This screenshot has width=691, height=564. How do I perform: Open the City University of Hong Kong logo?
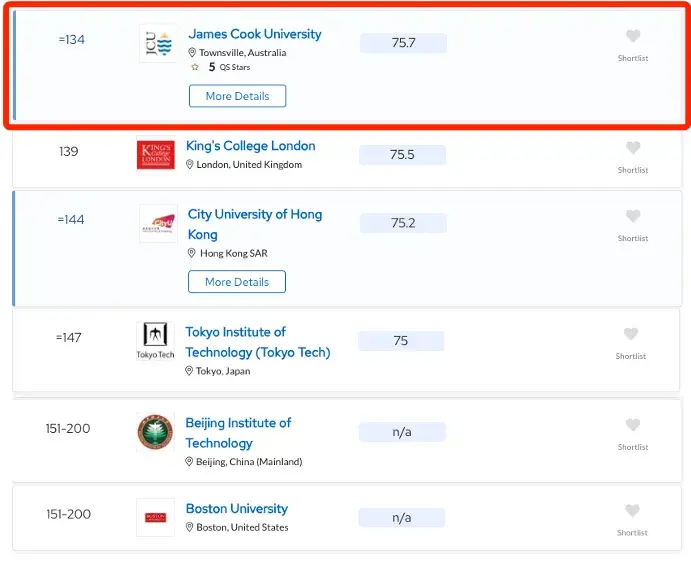pyautogui.click(x=158, y=223)
